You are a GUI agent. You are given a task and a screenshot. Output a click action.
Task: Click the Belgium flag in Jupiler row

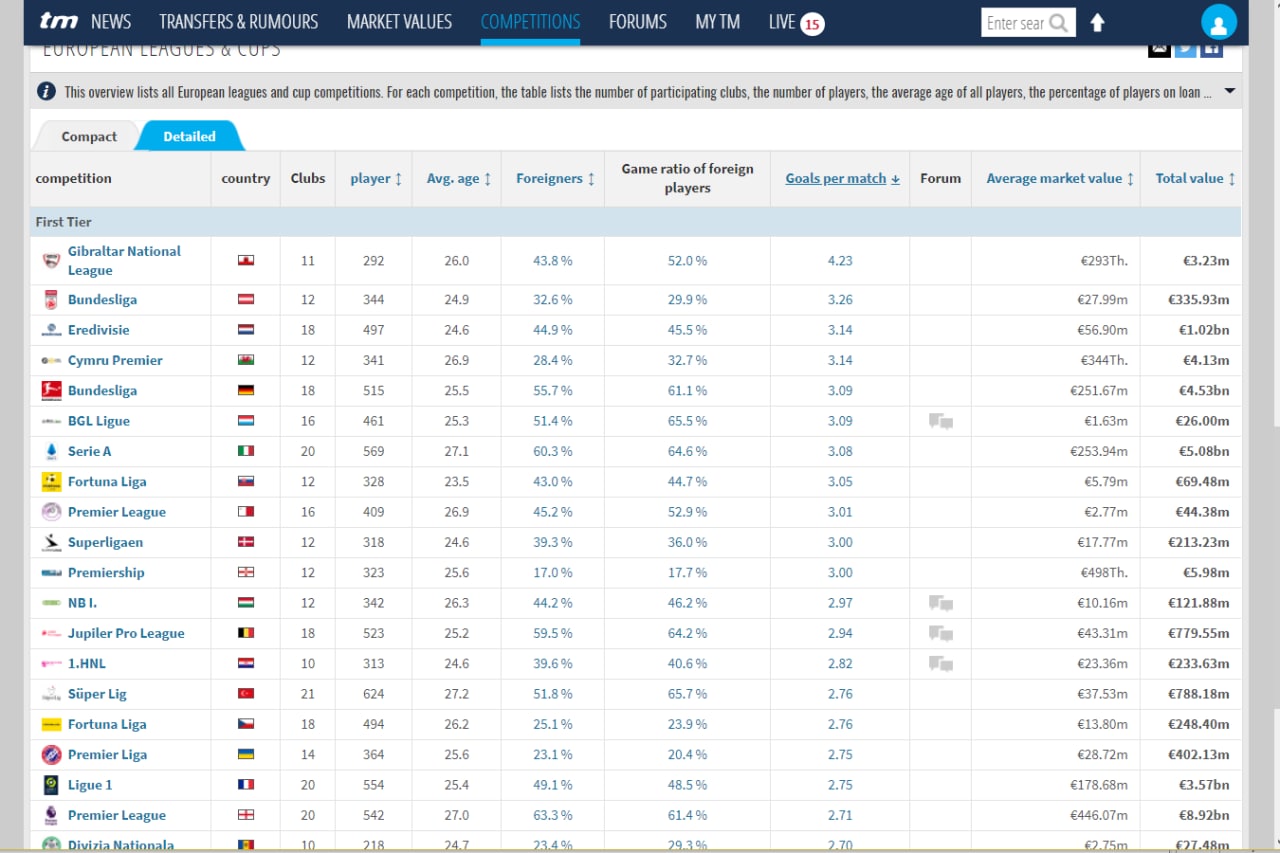[246, 633]
